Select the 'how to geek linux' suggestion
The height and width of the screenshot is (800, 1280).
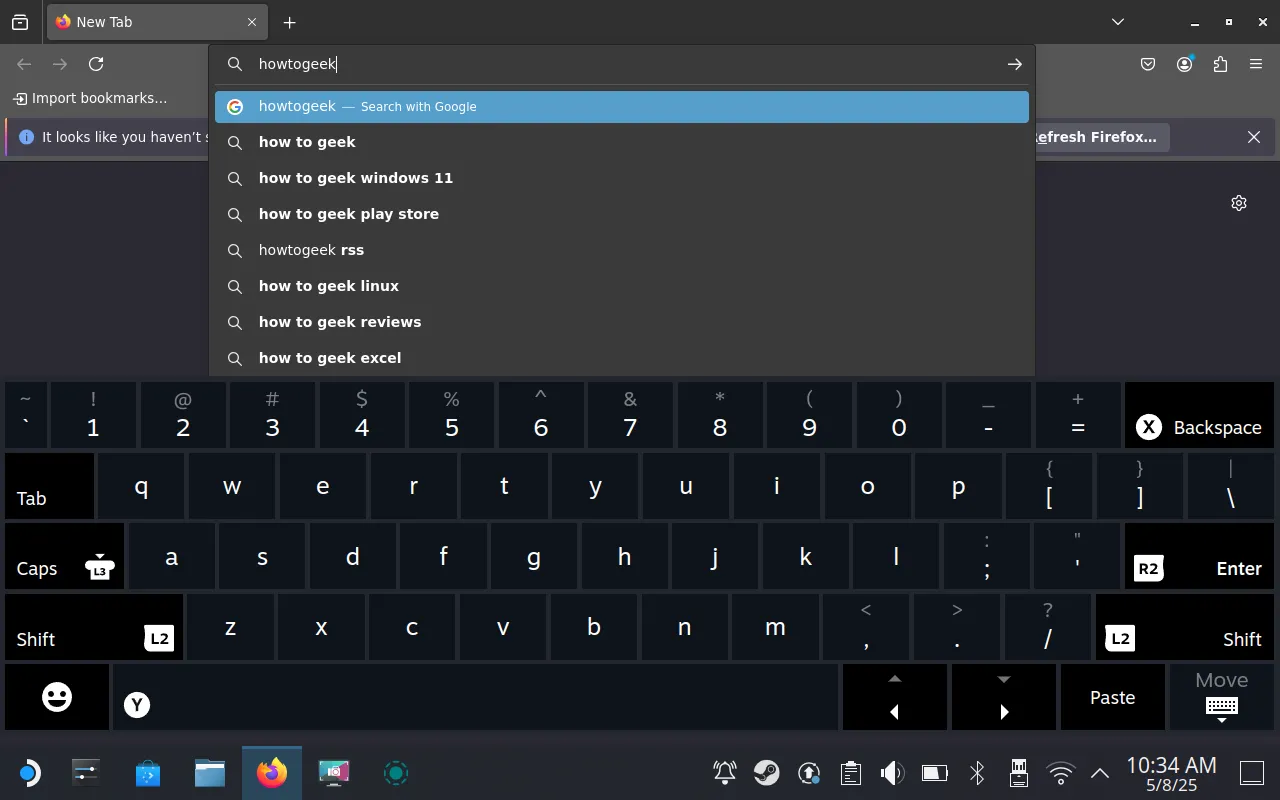click(328, 285)
